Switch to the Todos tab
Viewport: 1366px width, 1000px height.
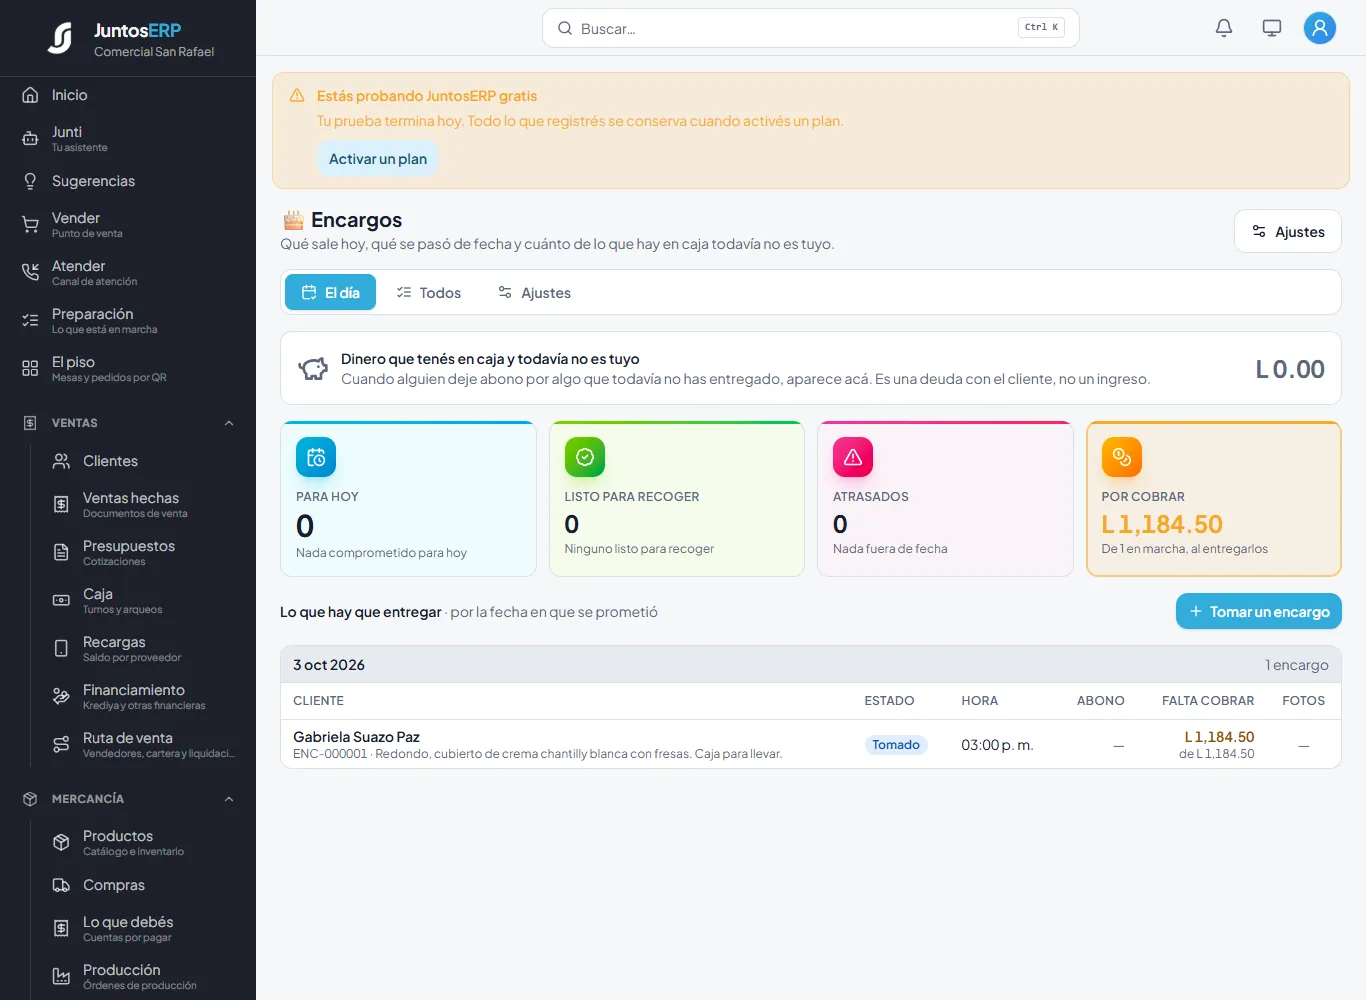(x=428, y=292)
